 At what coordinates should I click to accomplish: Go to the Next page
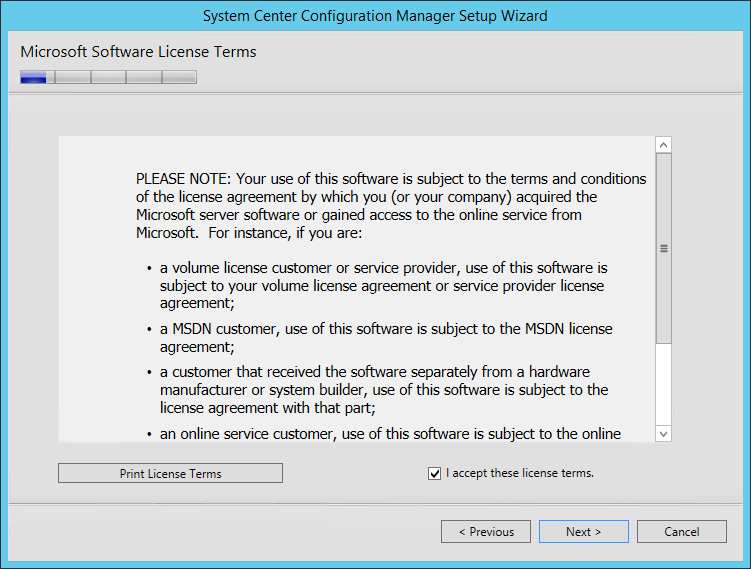coord(583,532)
